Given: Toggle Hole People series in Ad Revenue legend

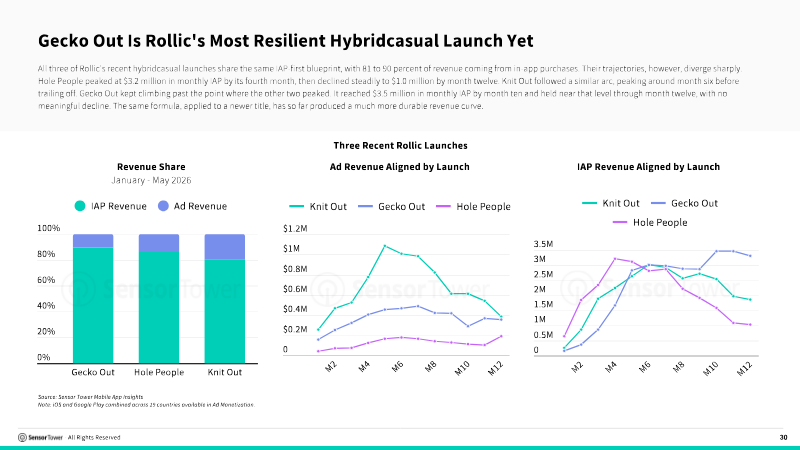Looking at the screenshot, I should (x=473, y=207).
